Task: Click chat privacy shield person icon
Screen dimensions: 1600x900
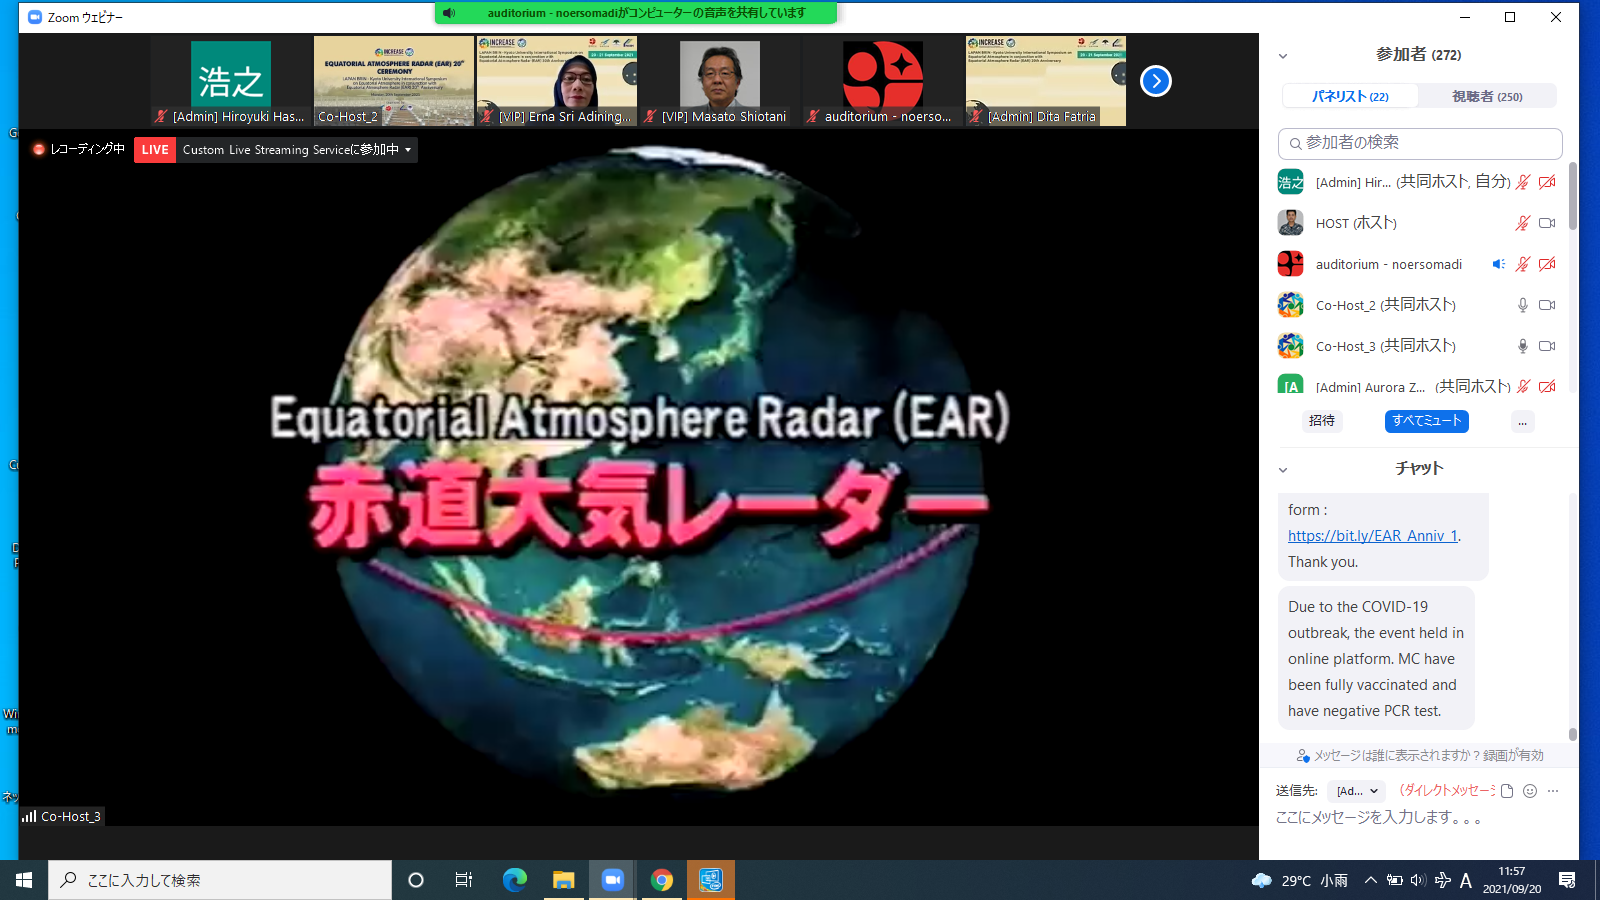Action: click(x=1303, y=756)
